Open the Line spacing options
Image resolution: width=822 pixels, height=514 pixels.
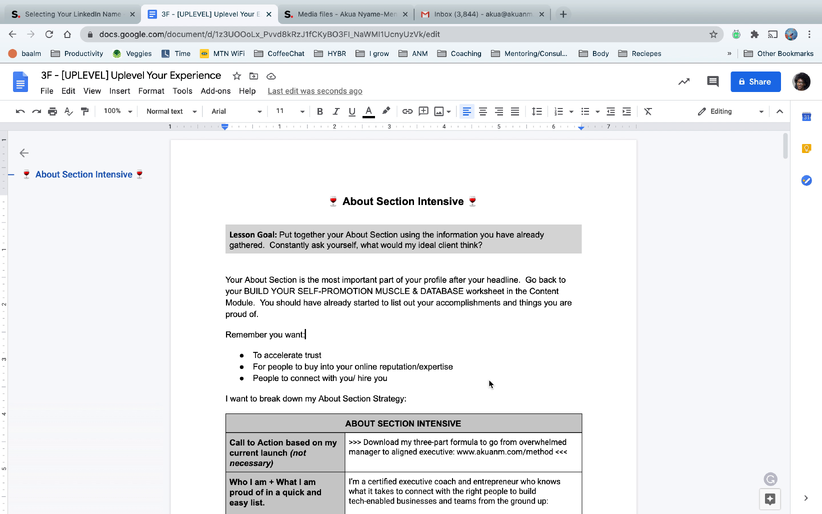537,111
